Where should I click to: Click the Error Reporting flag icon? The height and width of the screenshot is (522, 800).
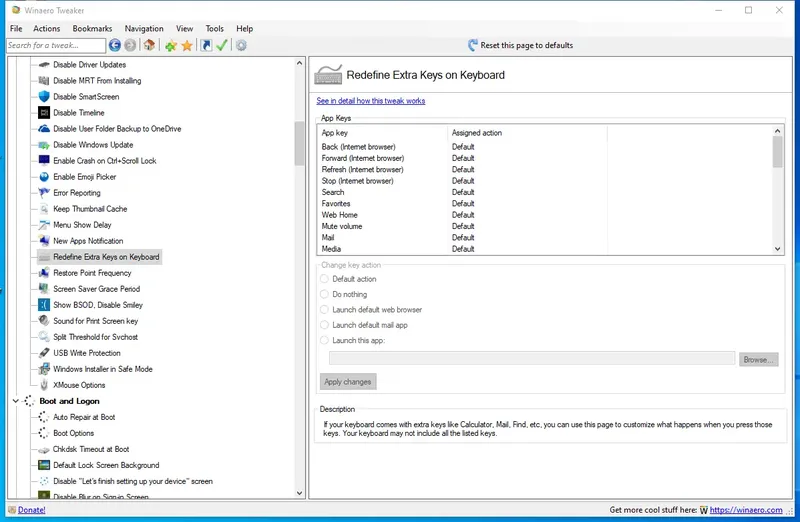44,193
